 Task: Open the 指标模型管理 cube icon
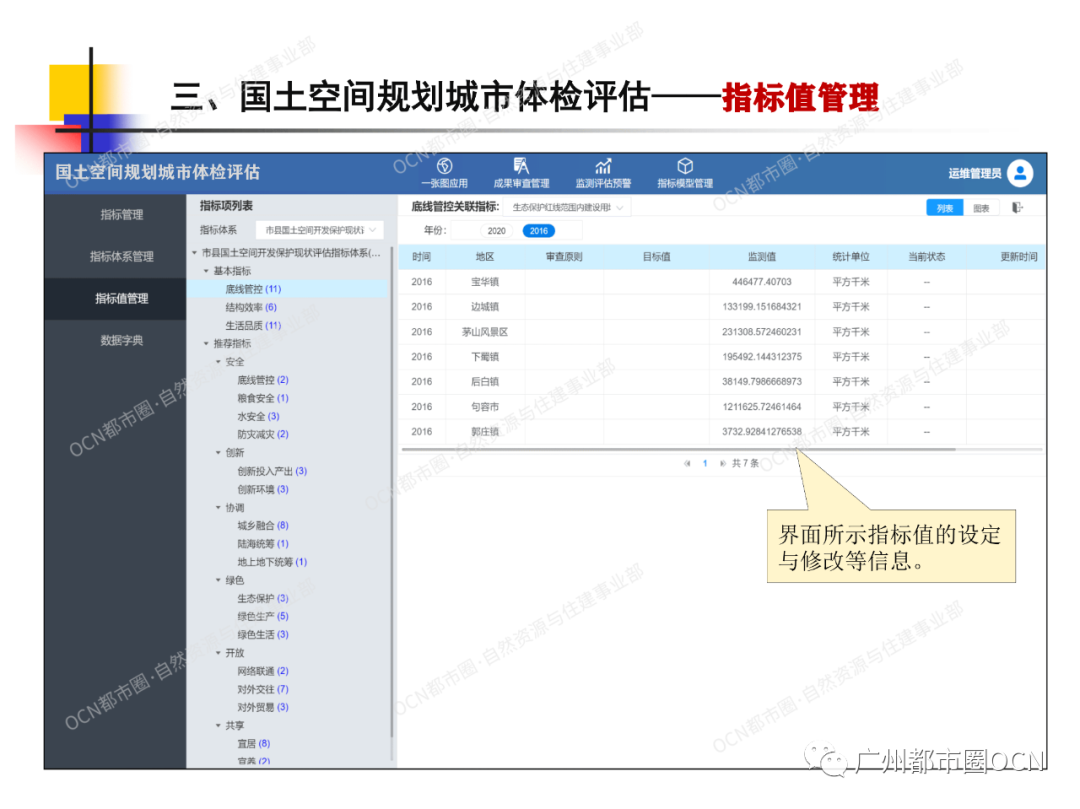coord(685,166)
